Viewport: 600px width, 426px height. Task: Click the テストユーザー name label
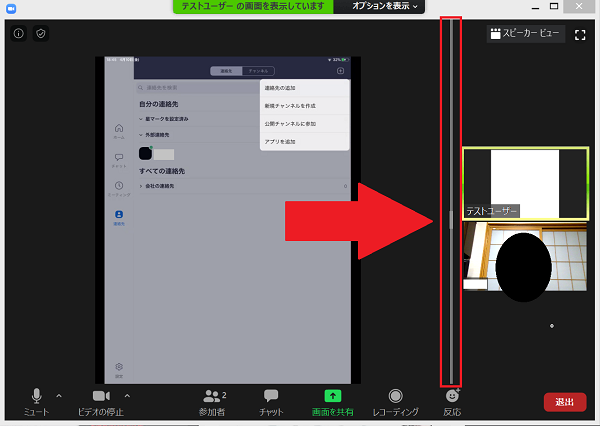(492, 211)
